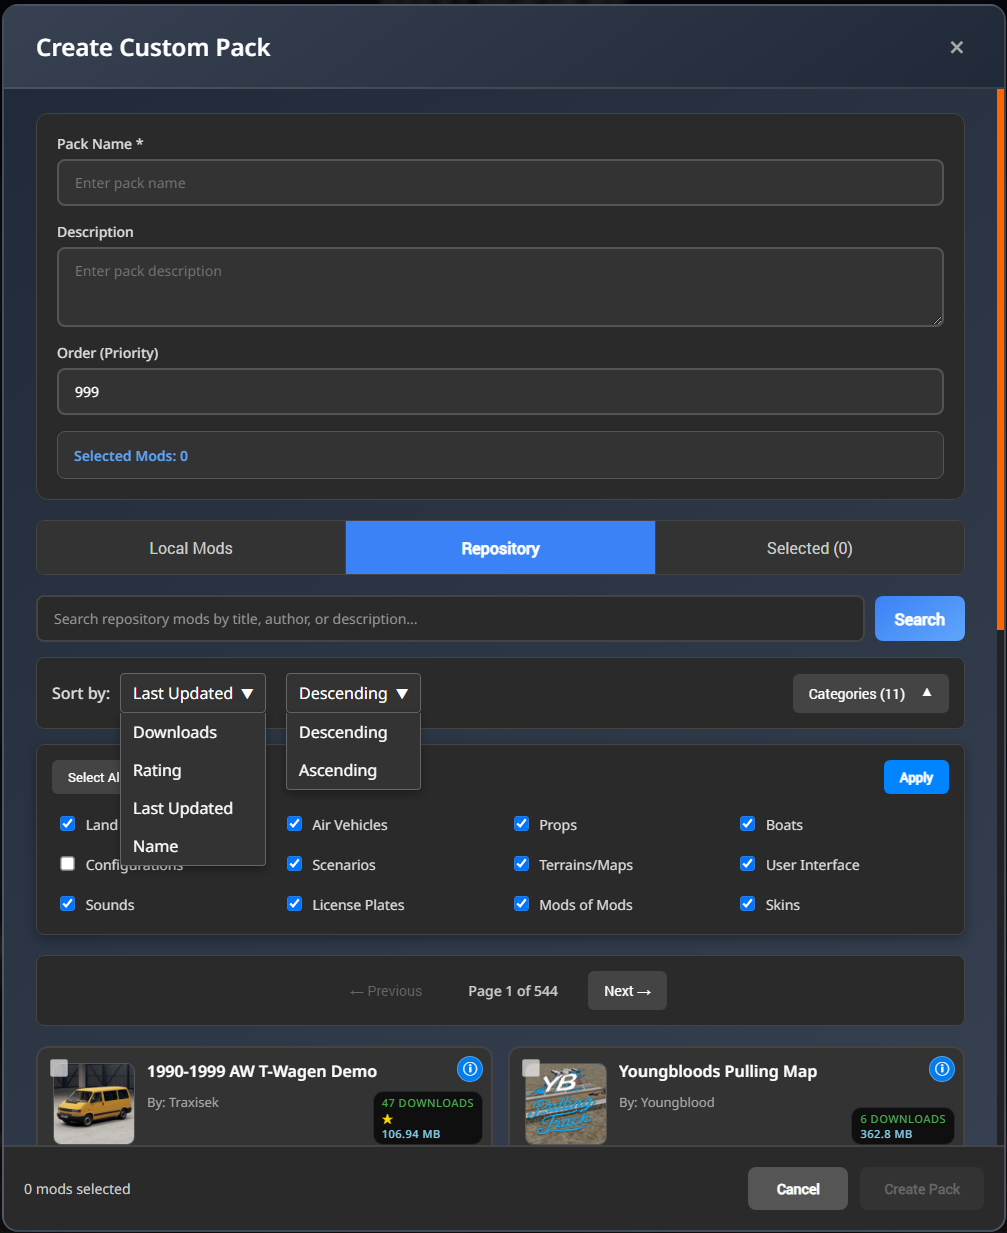Image resolution: width=1007 pixels, height=1233 pixels.
Task: Uncheck the Air Vehicles category
Action: (x=295, y=824)
